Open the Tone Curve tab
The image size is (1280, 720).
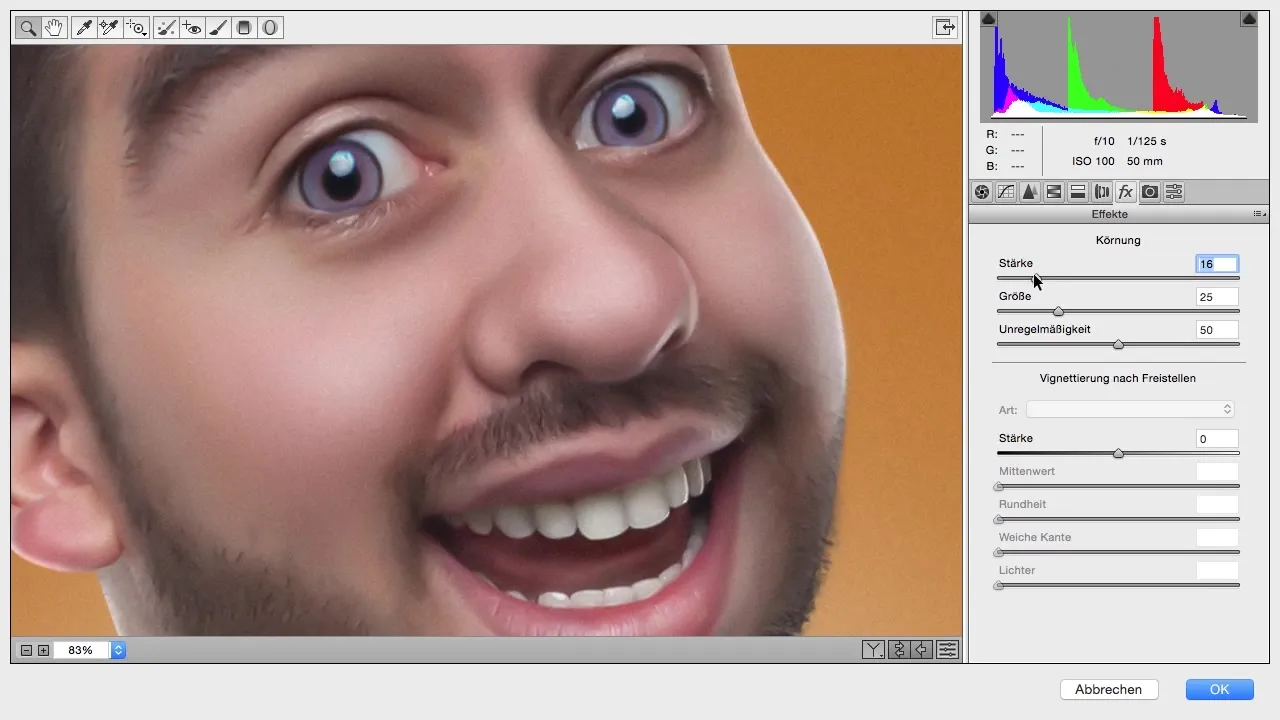click(x=1006, y=192)
